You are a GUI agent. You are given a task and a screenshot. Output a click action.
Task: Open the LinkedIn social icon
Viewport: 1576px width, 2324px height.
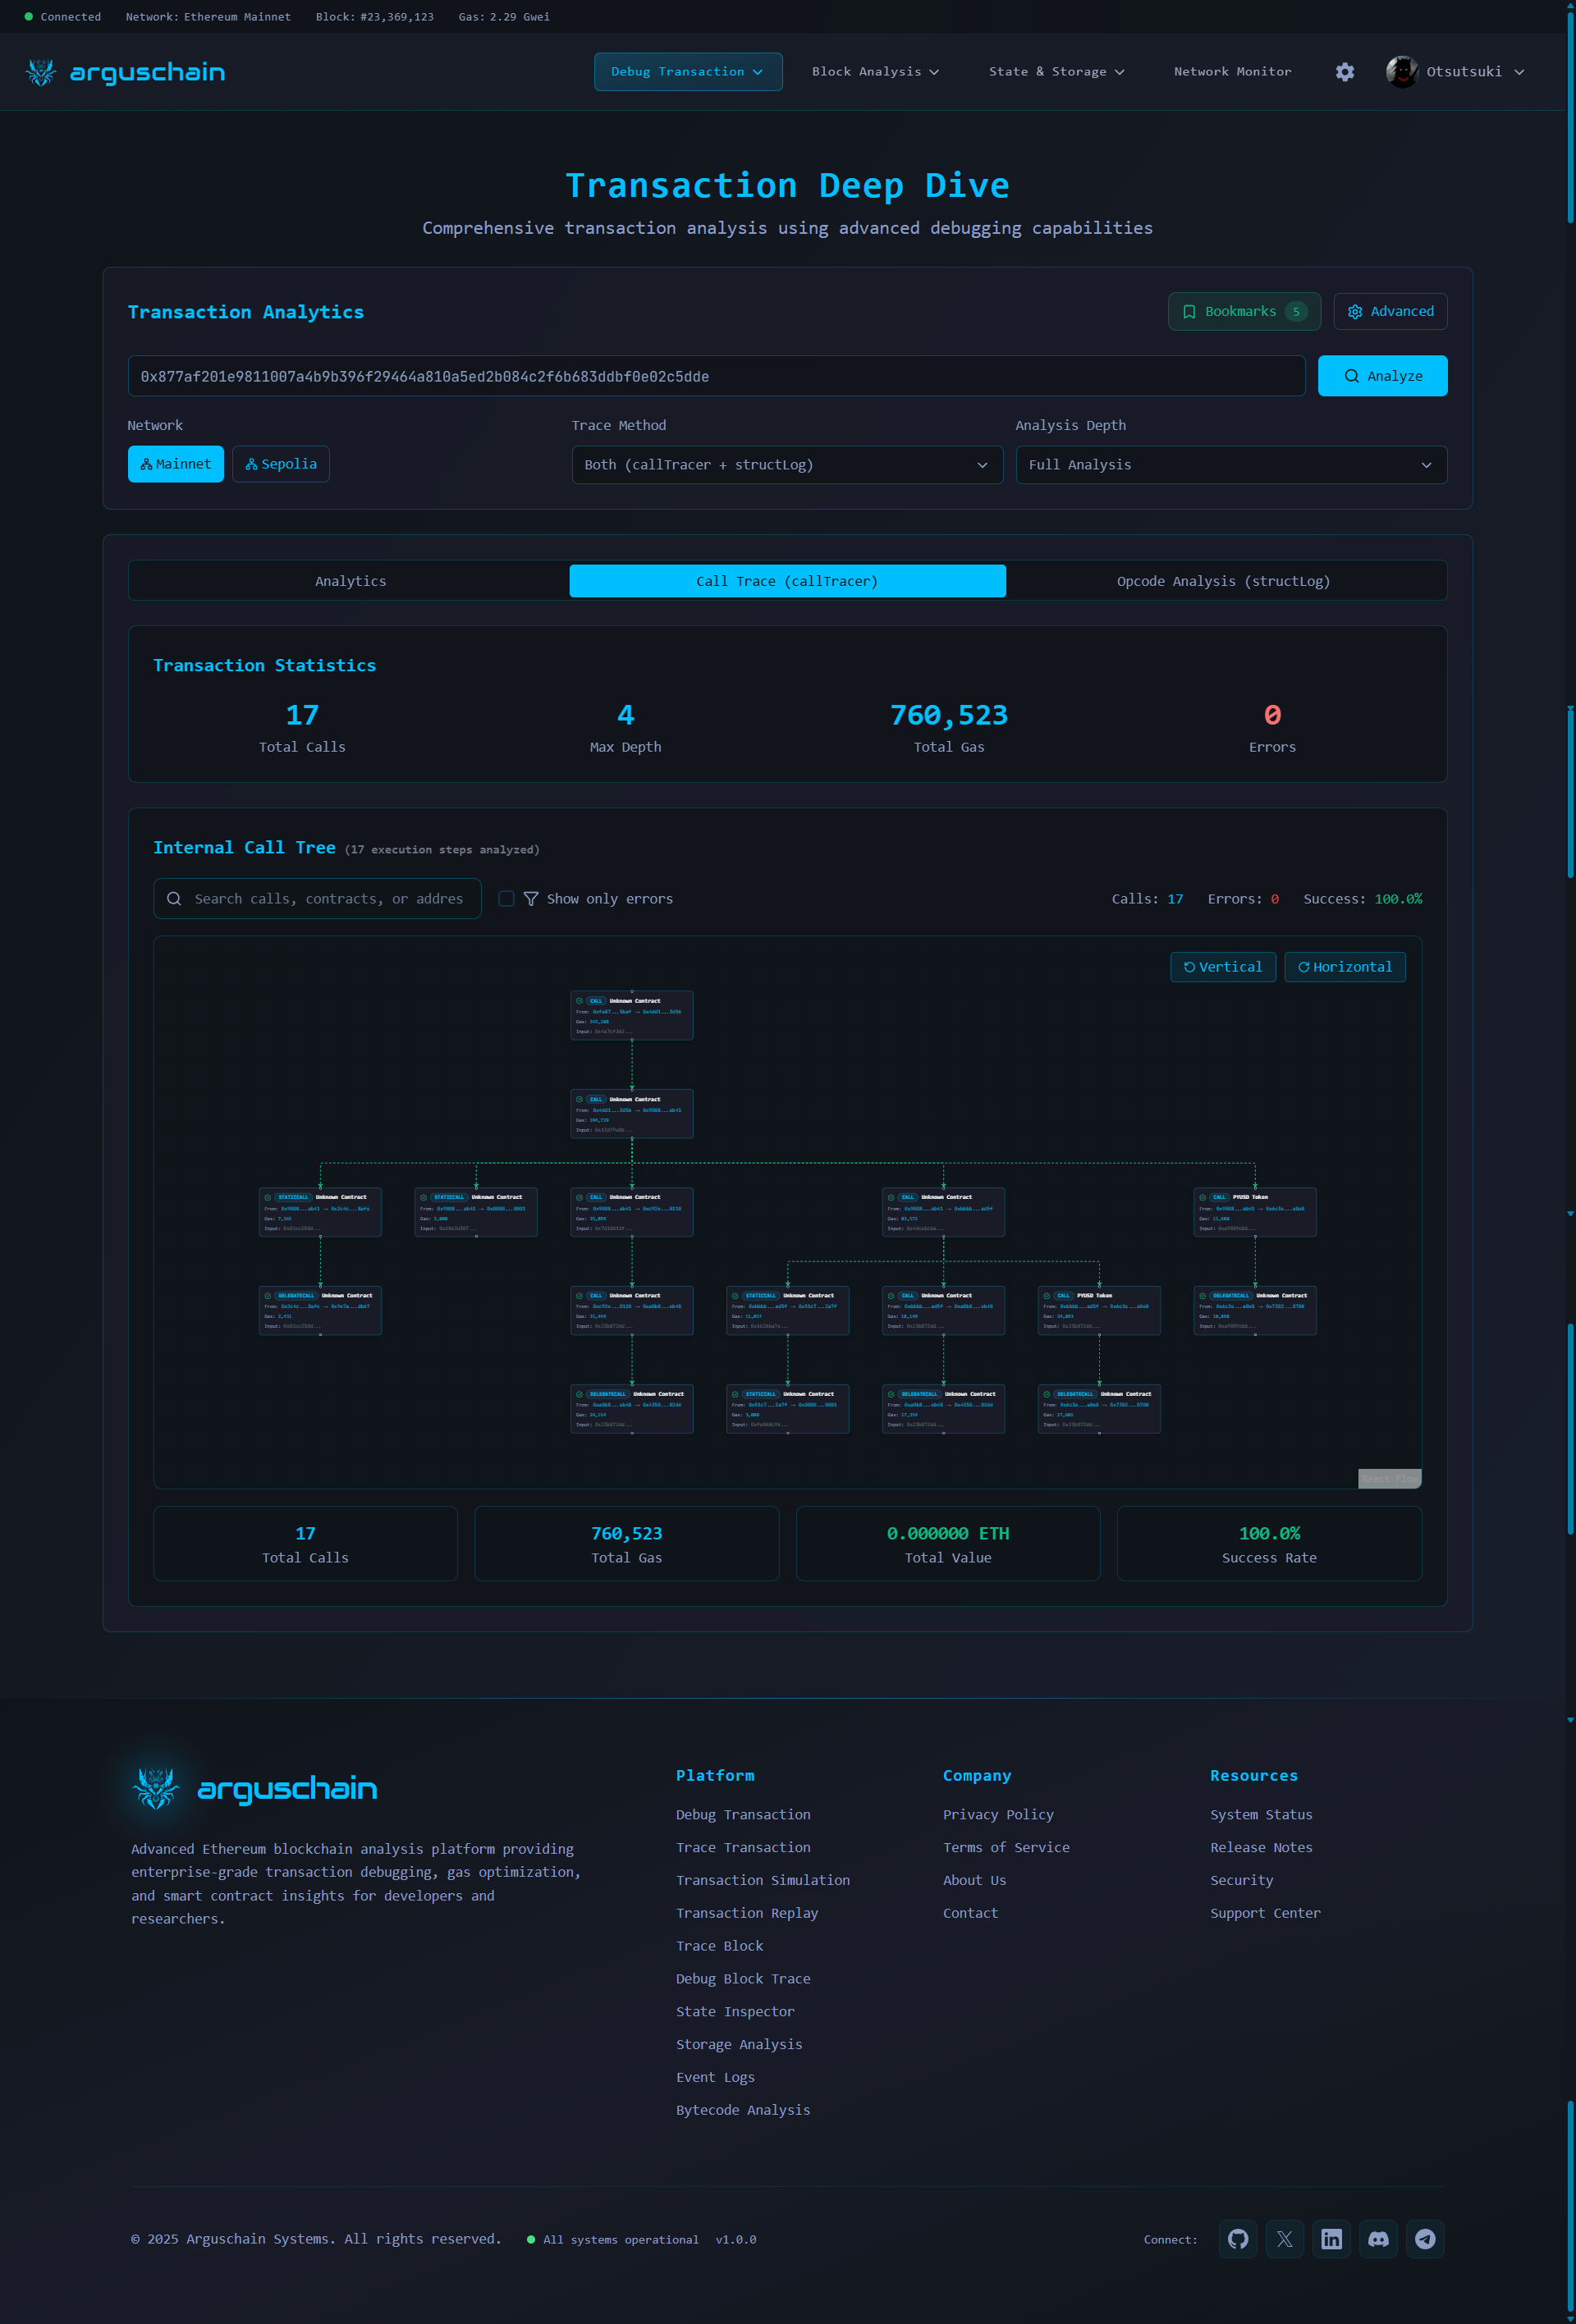1331,2239
